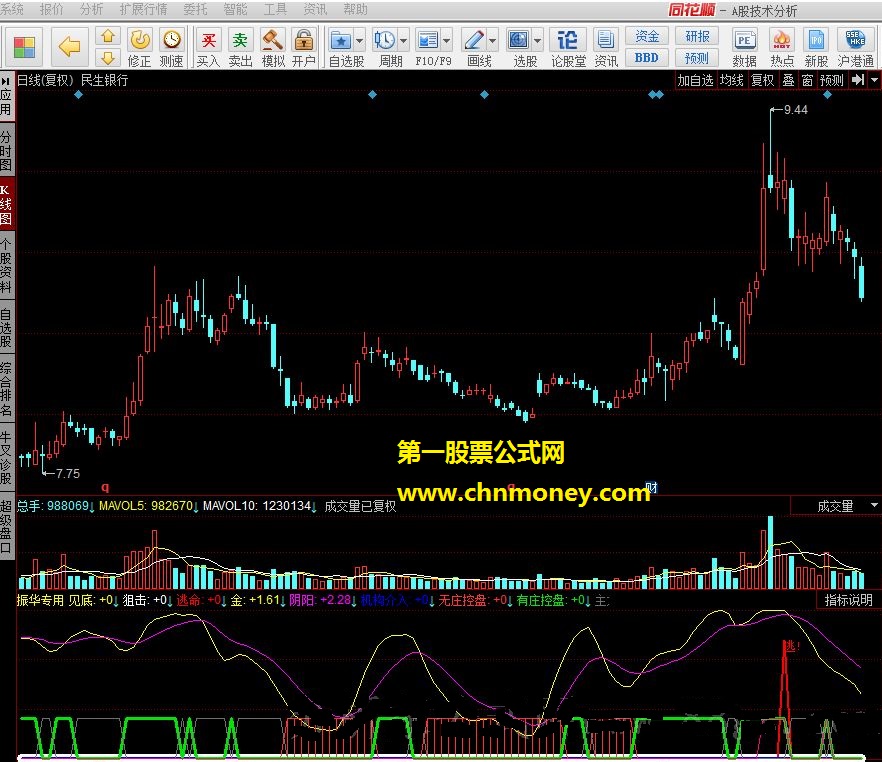Toggle the 叠 overlay option
Viewport: 882px width, 762px height.
(788, 80)
